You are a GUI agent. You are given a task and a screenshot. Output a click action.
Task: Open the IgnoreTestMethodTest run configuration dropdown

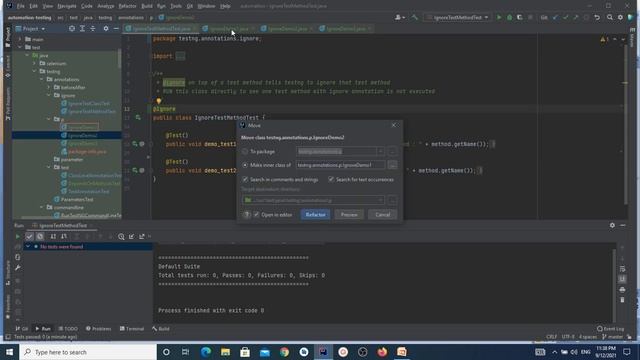tap(457, 18)
